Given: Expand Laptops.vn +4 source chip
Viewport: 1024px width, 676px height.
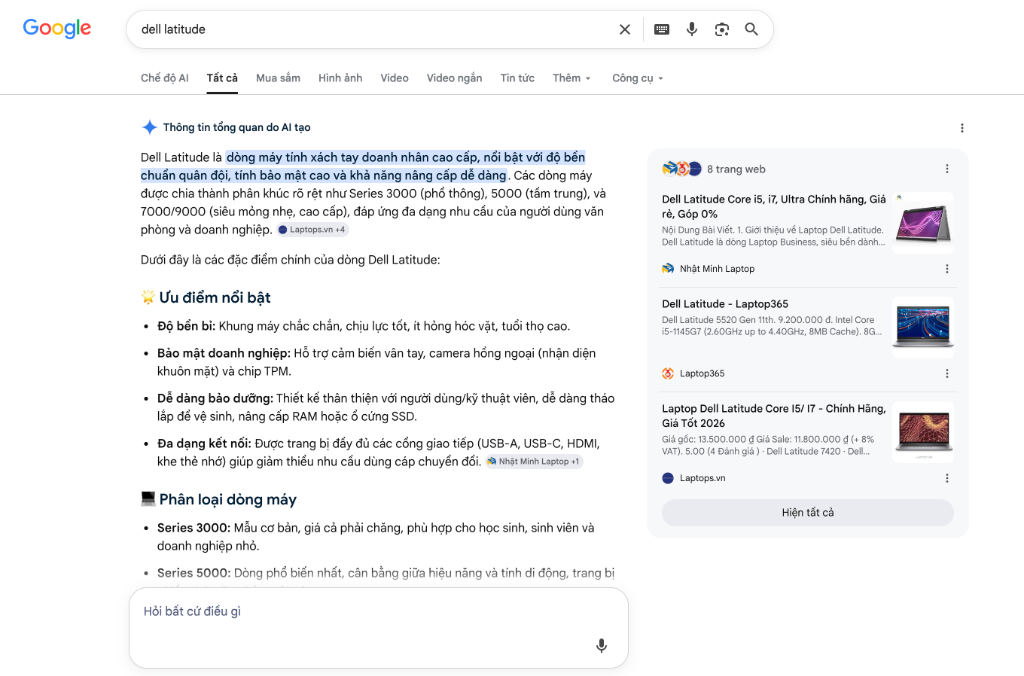Looking at the screenshot, I should point(312,230).
